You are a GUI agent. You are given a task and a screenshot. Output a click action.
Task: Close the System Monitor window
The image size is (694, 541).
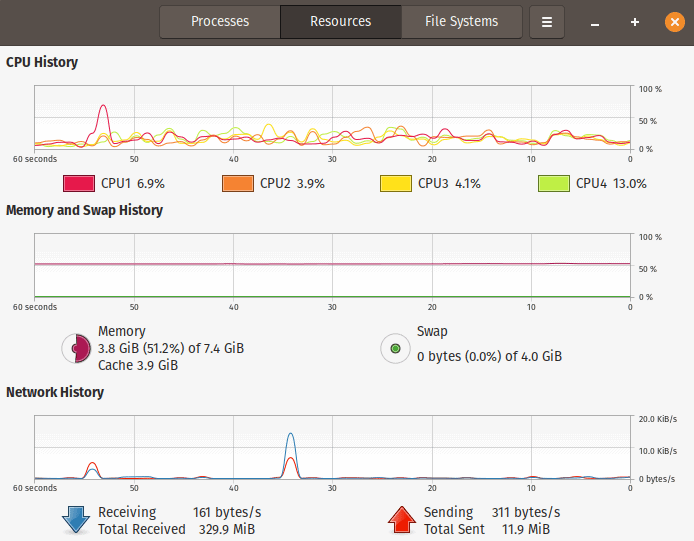[675, 22]
